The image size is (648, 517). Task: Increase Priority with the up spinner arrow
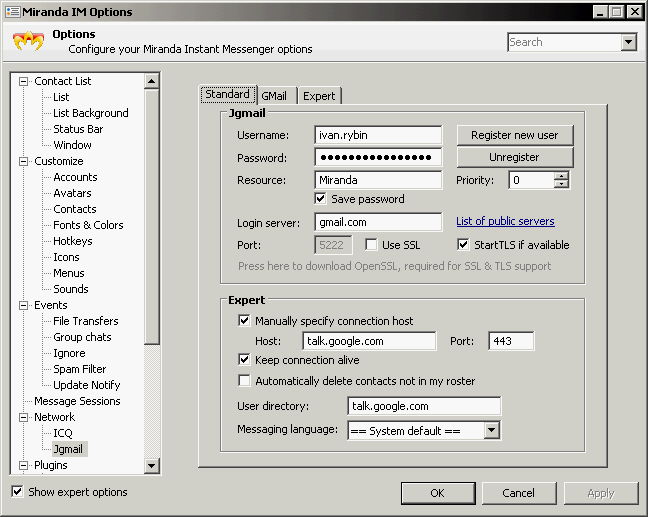click(561, 176)
